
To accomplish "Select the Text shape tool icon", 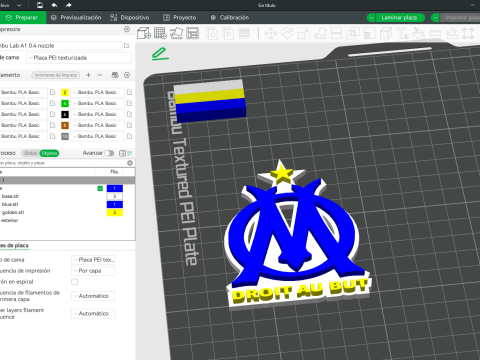I will click(402, 33).
